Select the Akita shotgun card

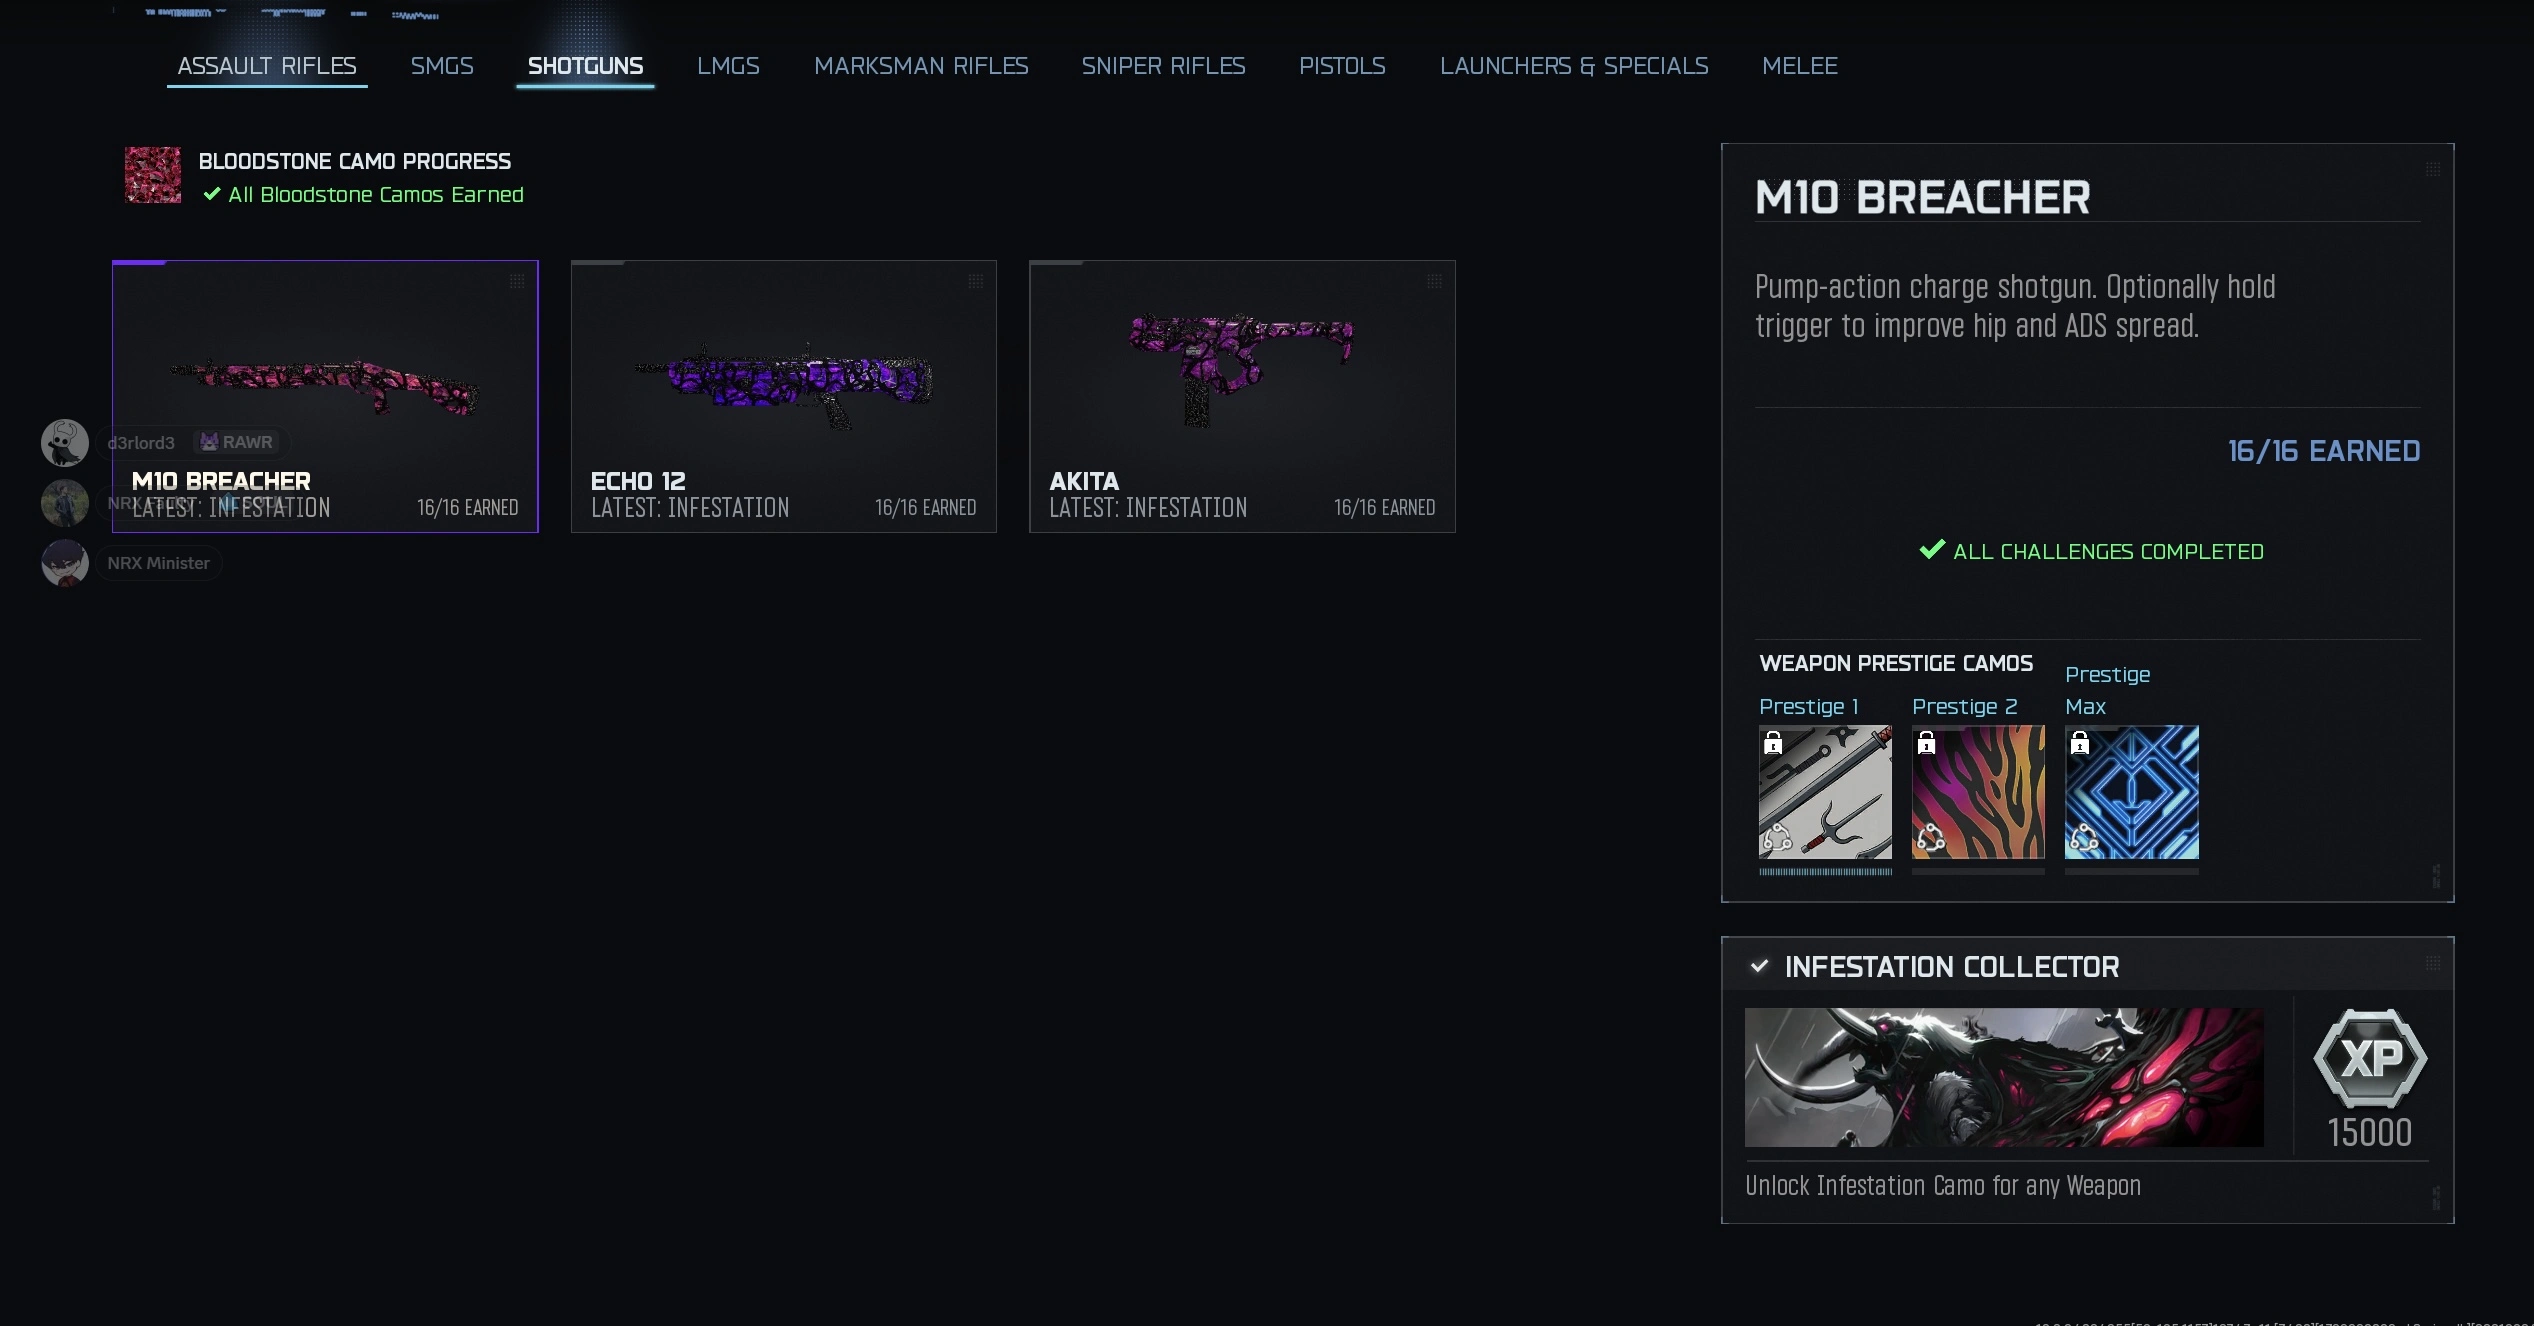(x=1242, y=396)
